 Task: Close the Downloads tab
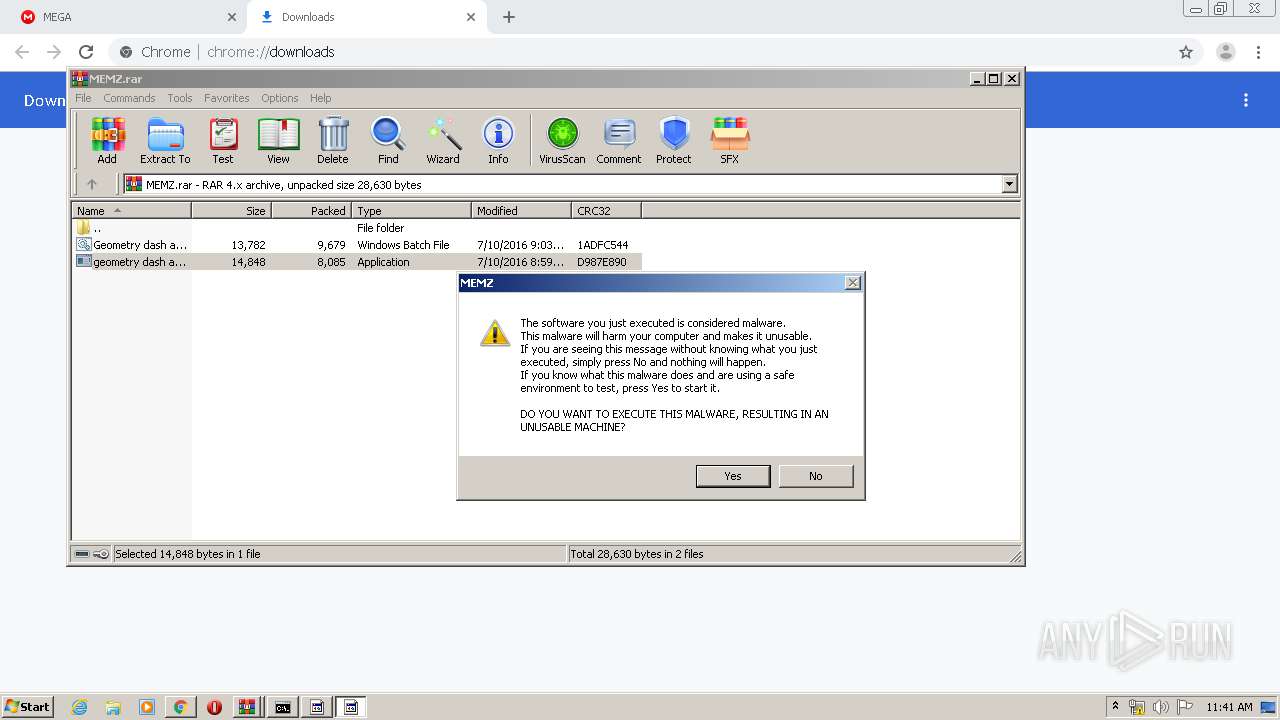click(x=471, y=17)
